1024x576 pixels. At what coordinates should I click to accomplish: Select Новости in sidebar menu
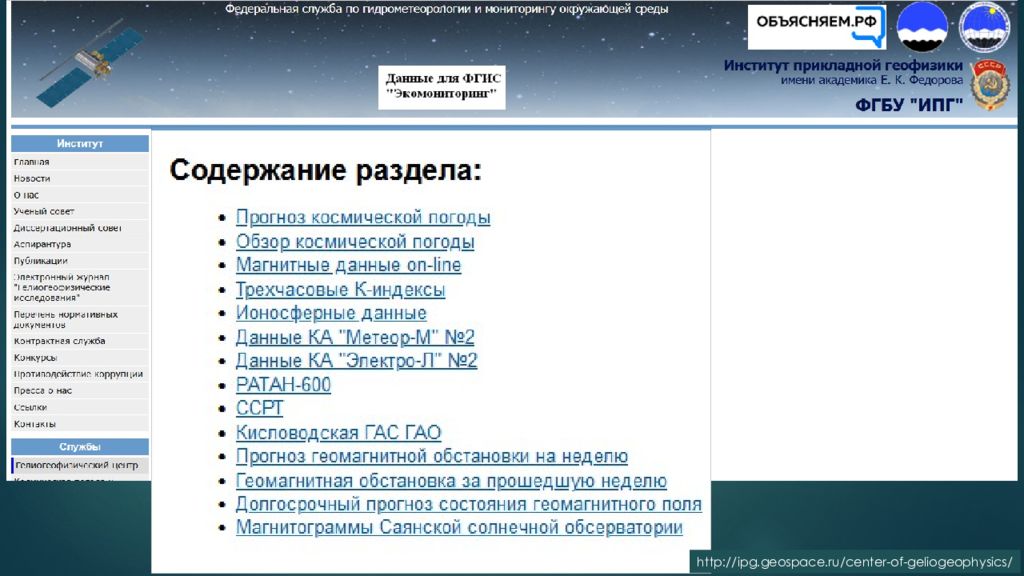click(x=80, y=178)
